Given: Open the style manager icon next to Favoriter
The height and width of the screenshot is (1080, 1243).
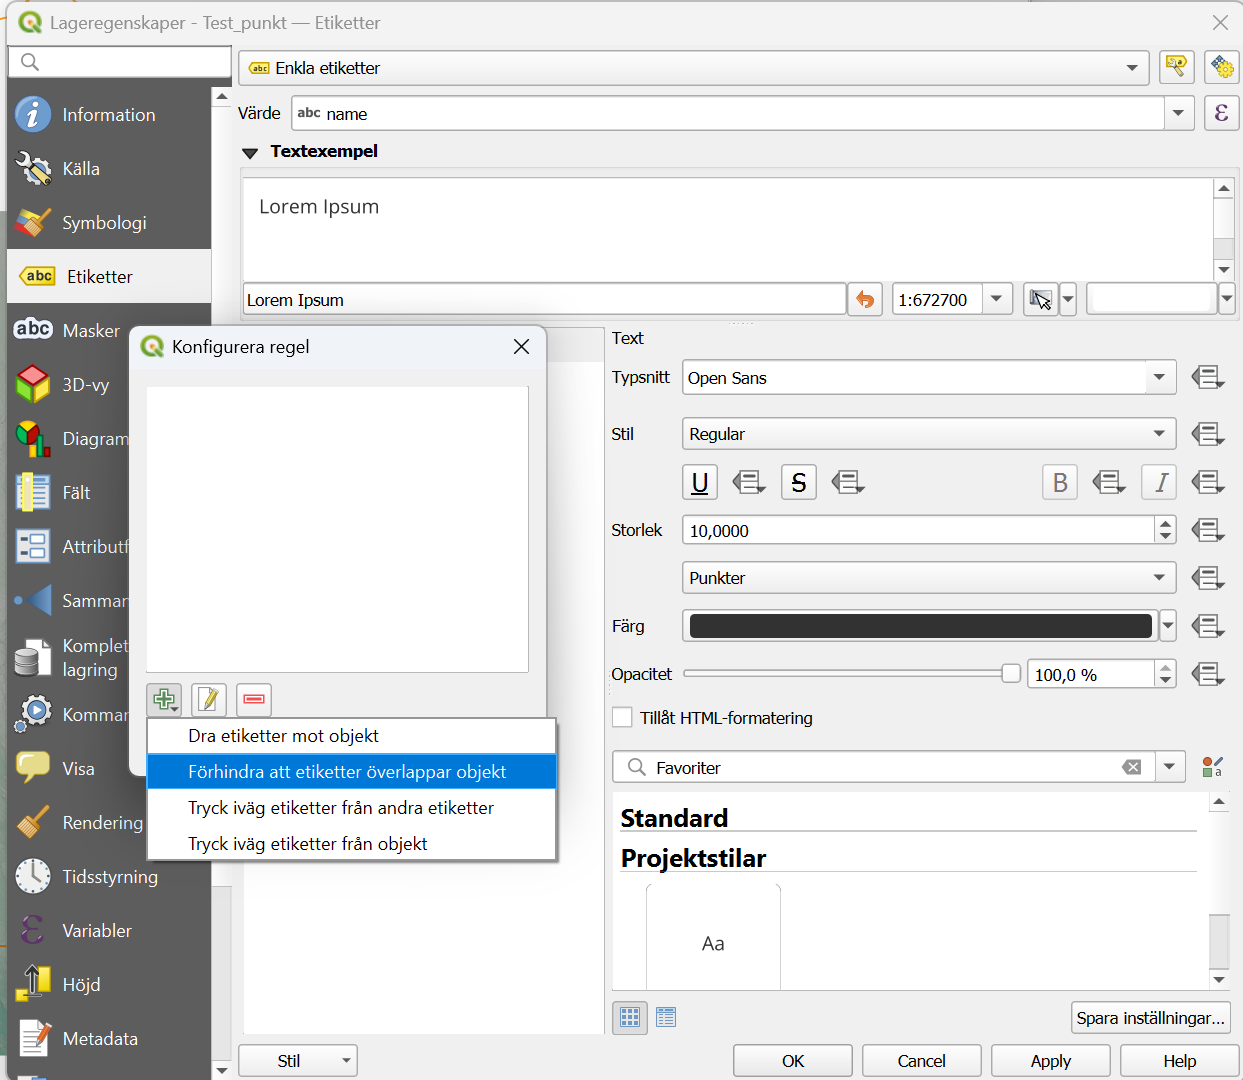Looking at the screenshot, I should 1212,767.
